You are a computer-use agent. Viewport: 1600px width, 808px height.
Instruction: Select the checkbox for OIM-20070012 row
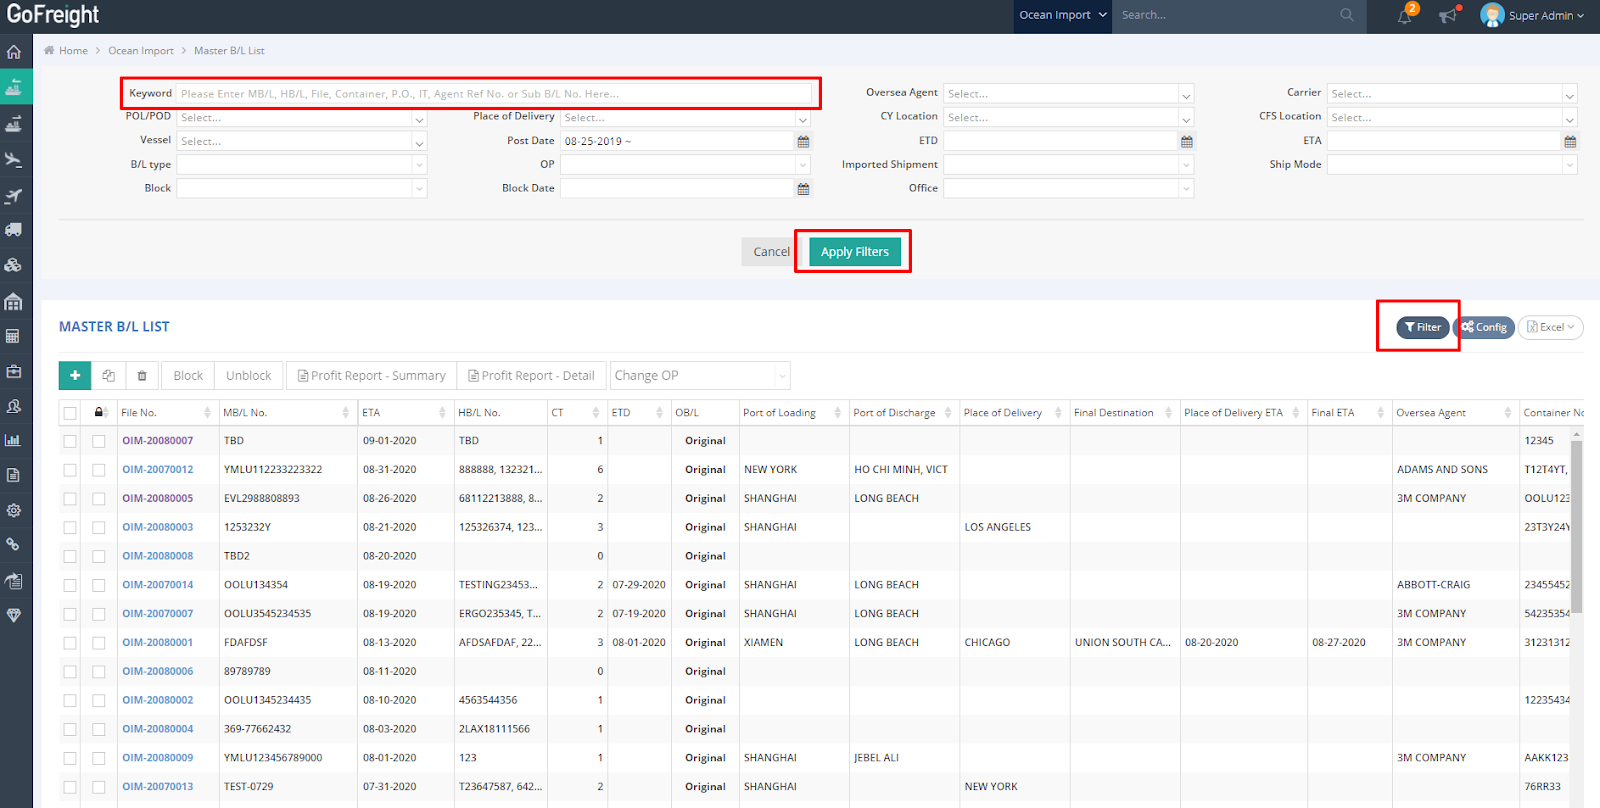[x=70, y=470]
